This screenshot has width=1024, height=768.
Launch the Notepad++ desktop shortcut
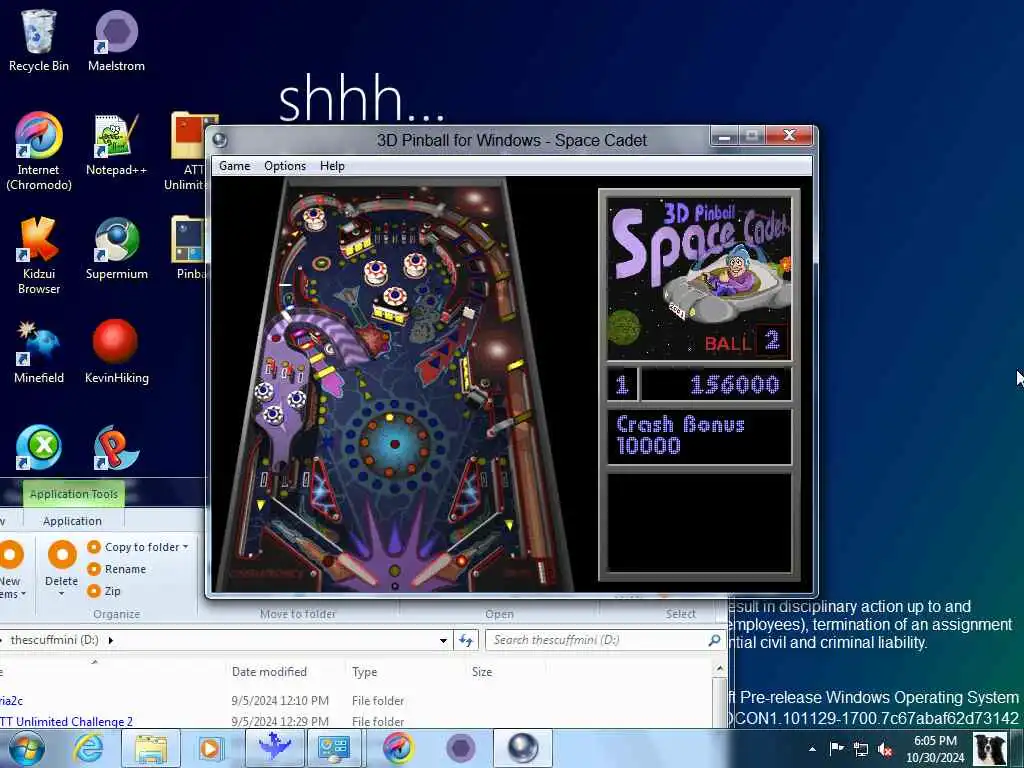pyautogui.click(x=116, y=145)
